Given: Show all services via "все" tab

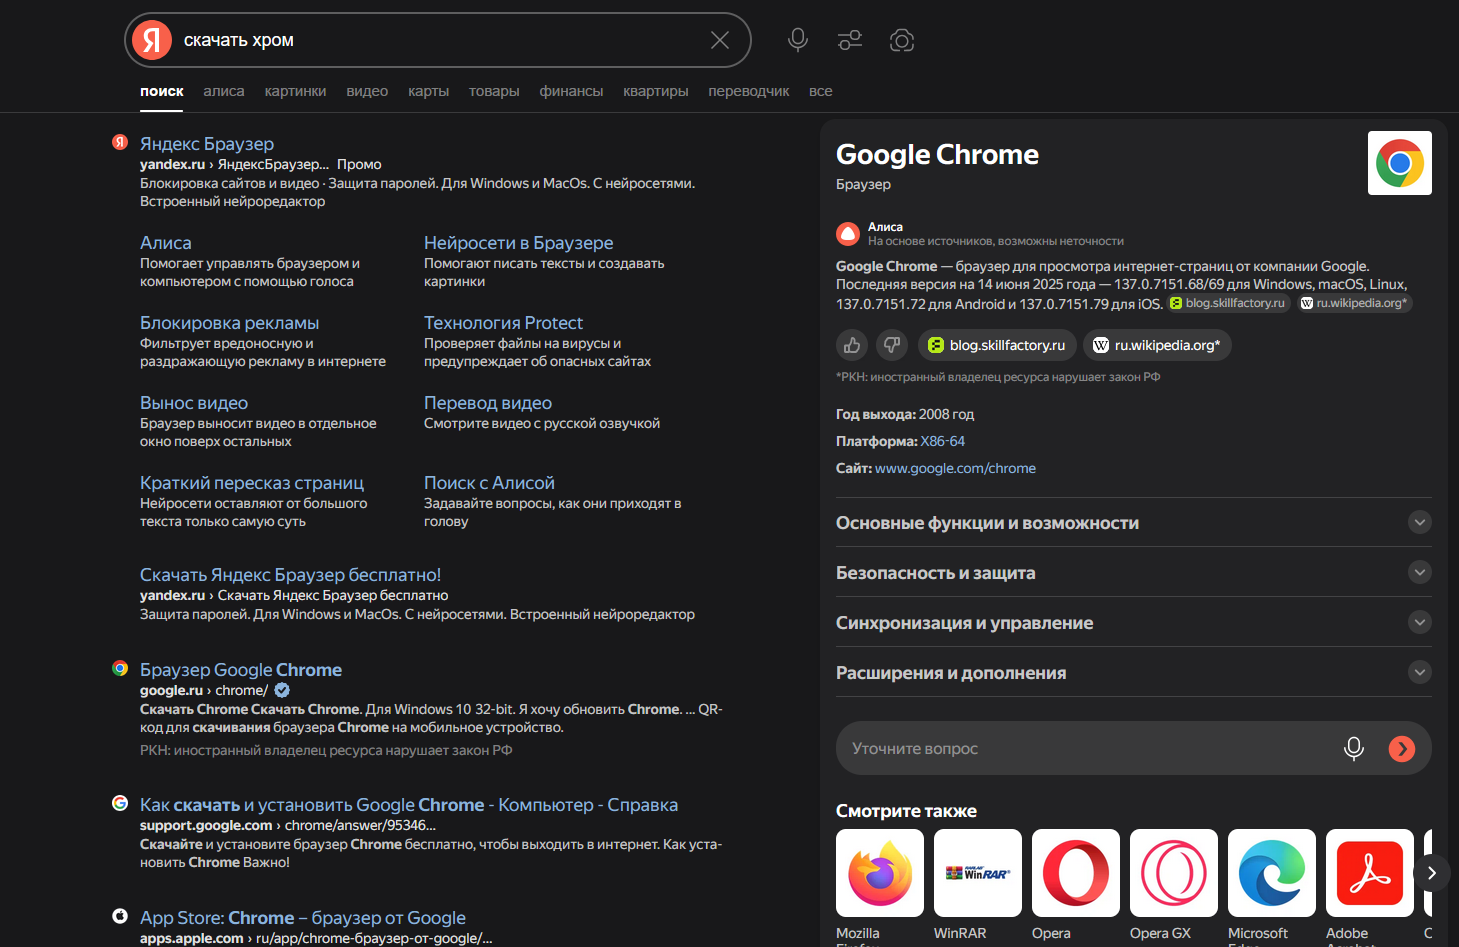Looking at the screenshot, I should pos(821,91).
